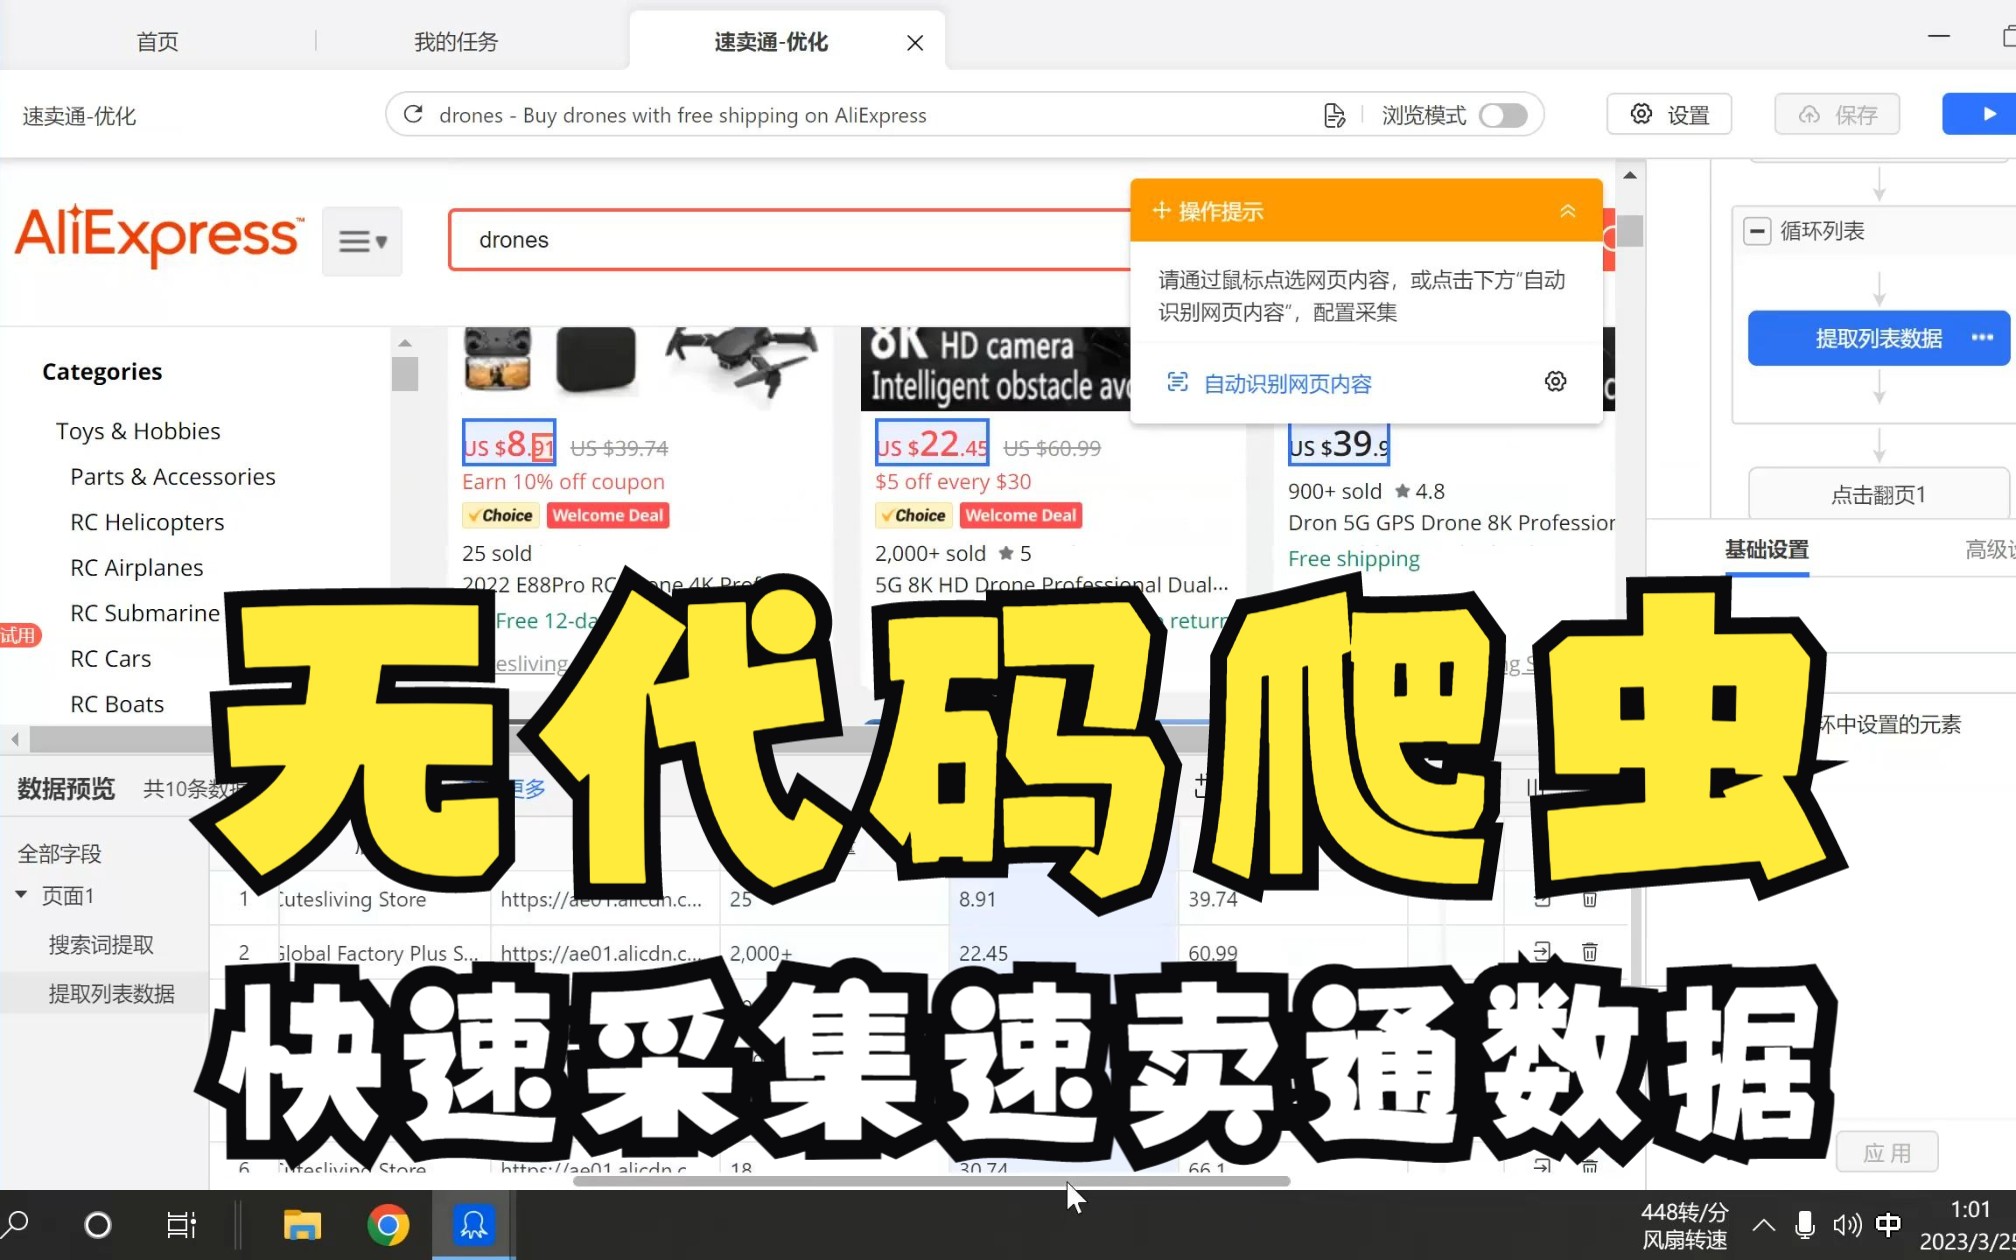Click the 60.99 cell in row 2
This screenshot has width=2016, height=1260.
[x=1292, y=952]
